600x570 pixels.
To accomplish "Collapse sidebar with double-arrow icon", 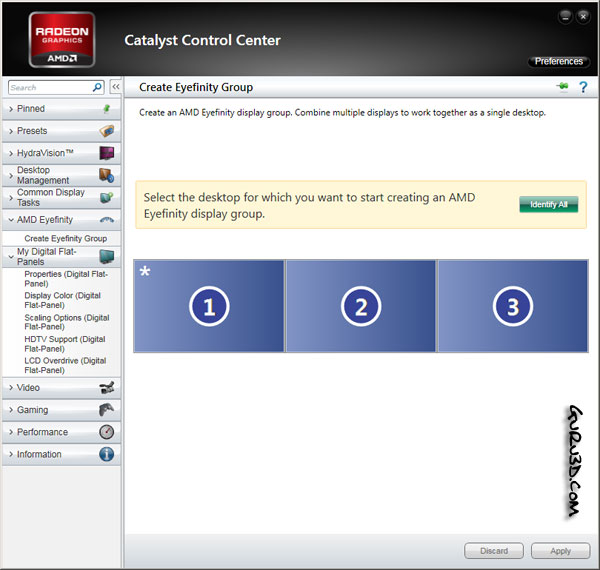I will tap(115, 88).
